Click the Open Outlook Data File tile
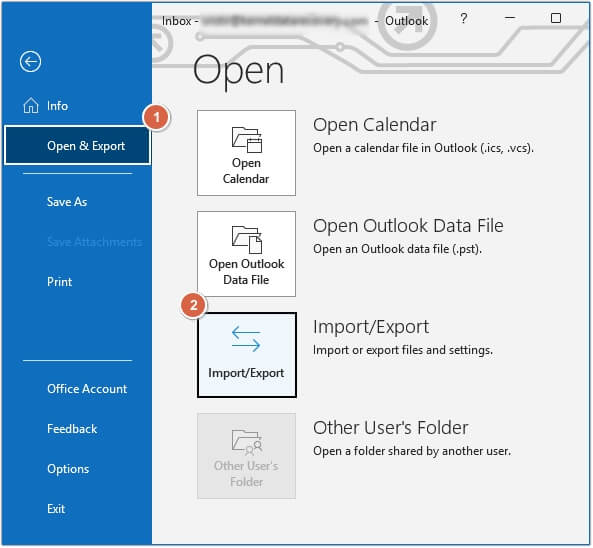The width and height of the screenshot is (593, 548). pyautogui.click(x=246, y=254)
